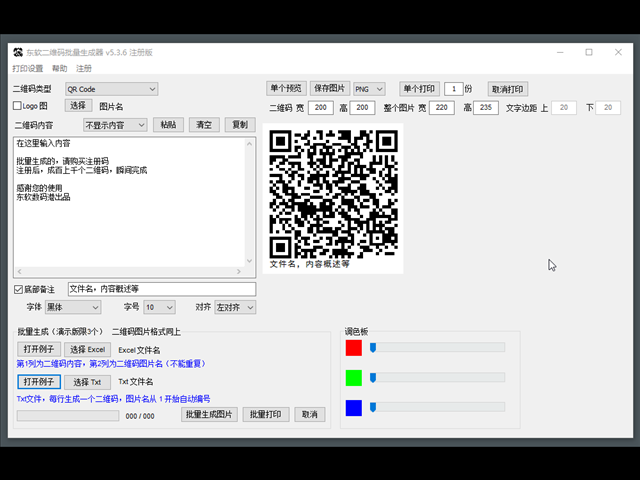Click the 取消 batch button
Image resolution: width=640 pixels, height=480 pixels.
[310, 415]
